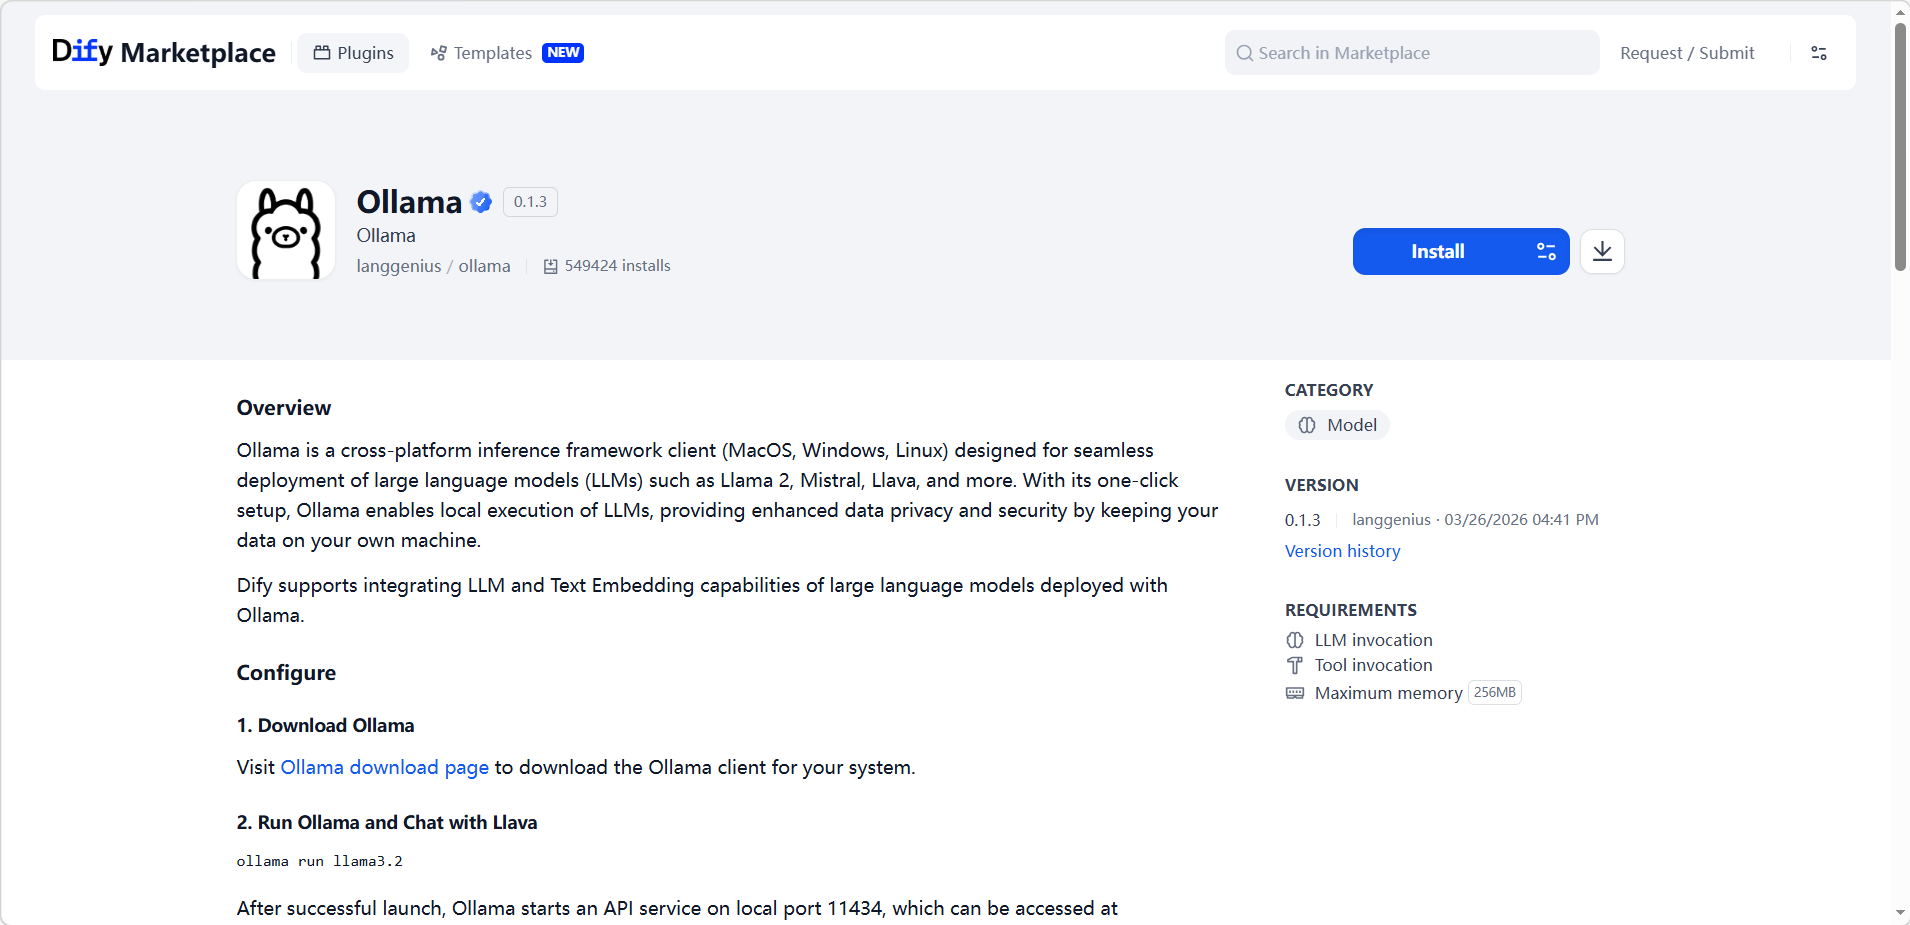Open the langgenius author link
The width and height of the screenshot is (1910, 925).
tap(399, 266)
